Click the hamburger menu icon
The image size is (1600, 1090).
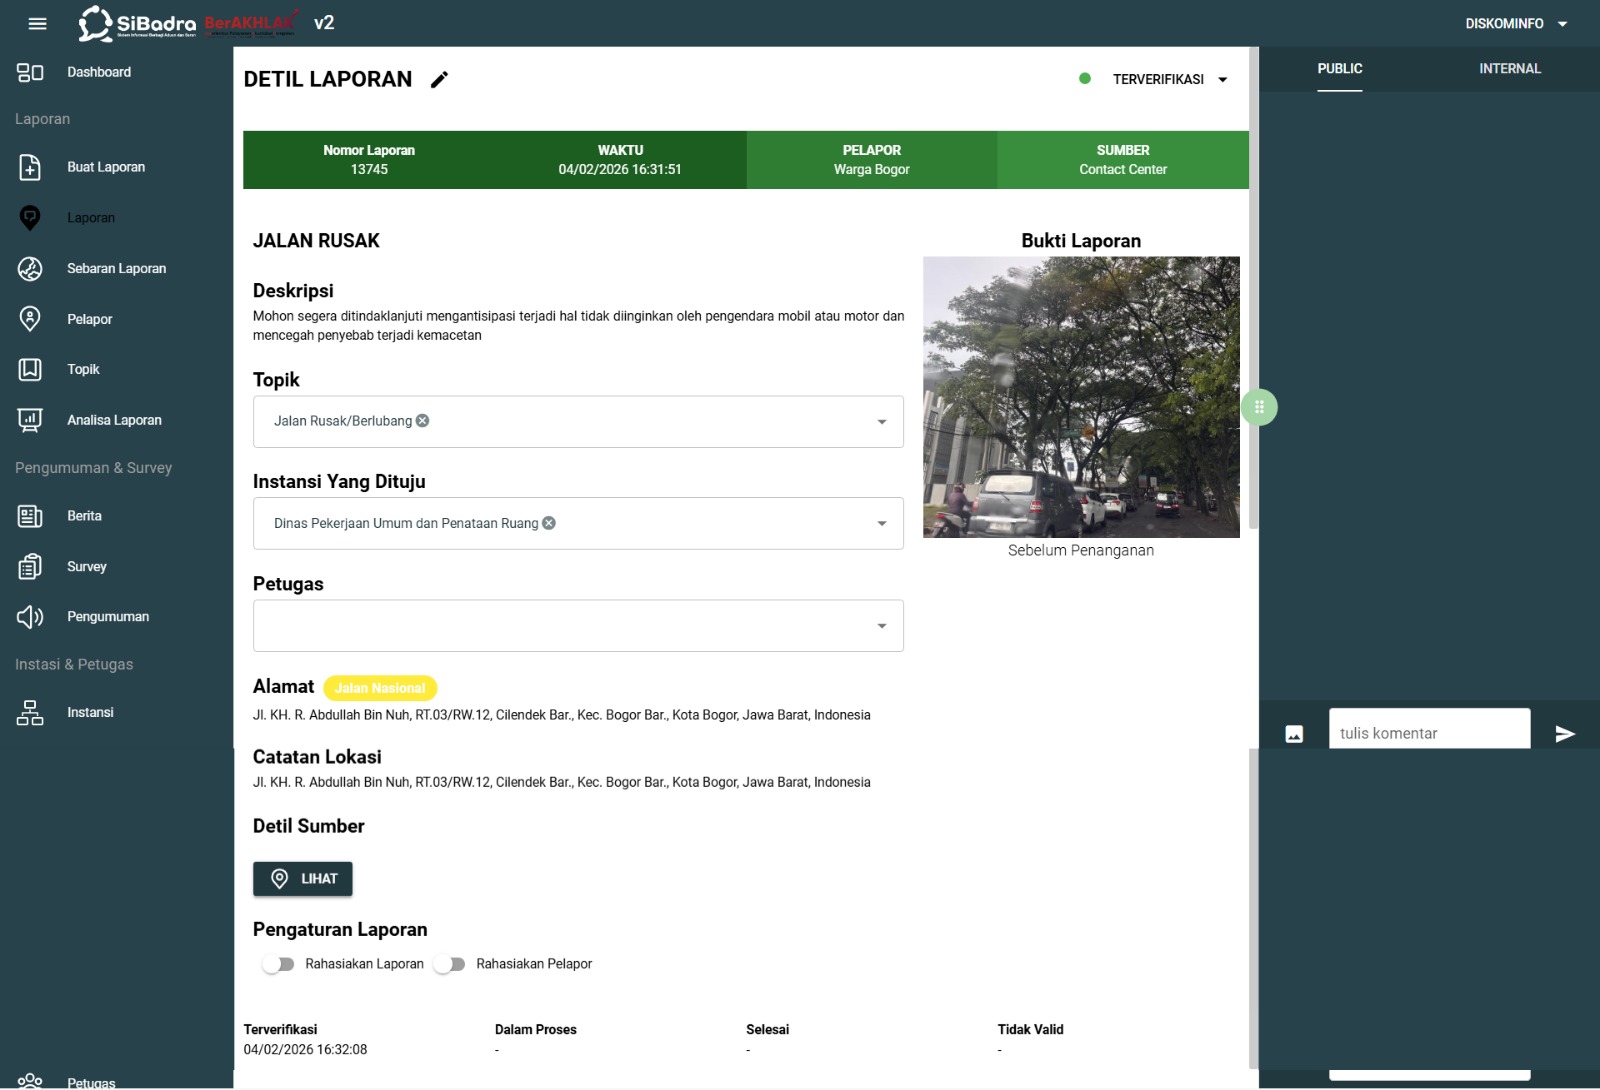tap(37, 23)
